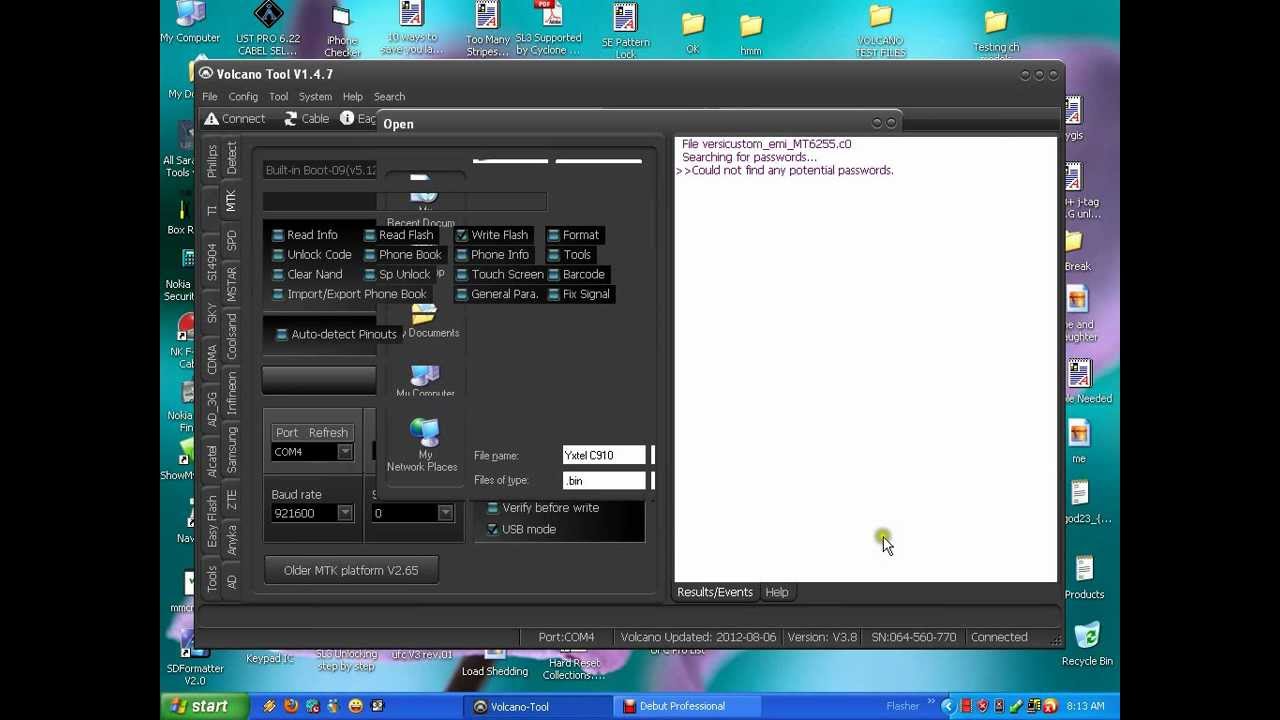
Task: Click Older MTK platform V2.65 button
Action: [x=351, y=570]
